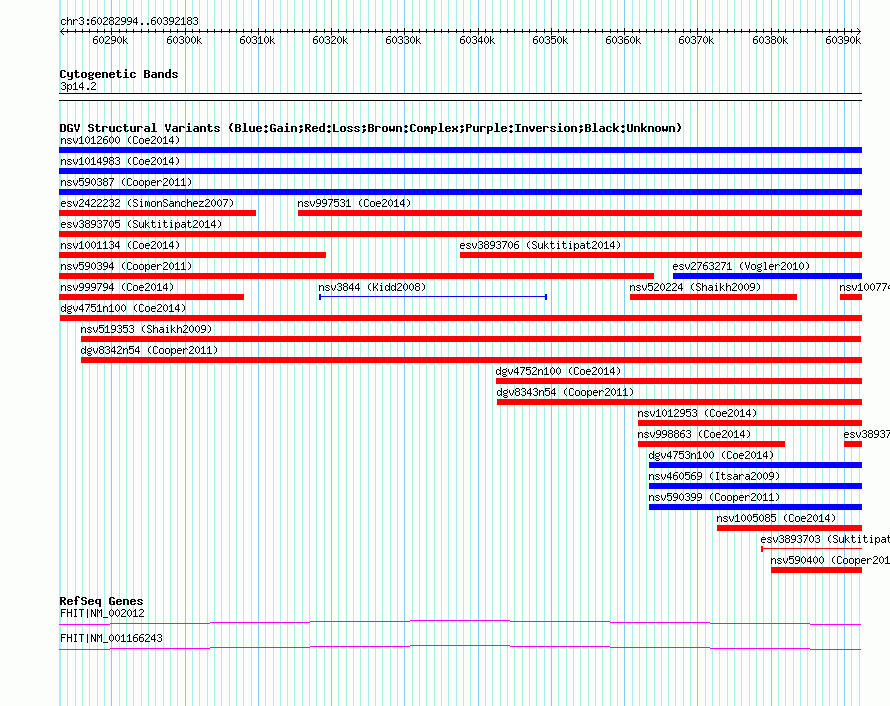Select nsv590394 (Cooper2011) loss variant
The width and height of the screenshot is (890, 706).
[126, 266]
